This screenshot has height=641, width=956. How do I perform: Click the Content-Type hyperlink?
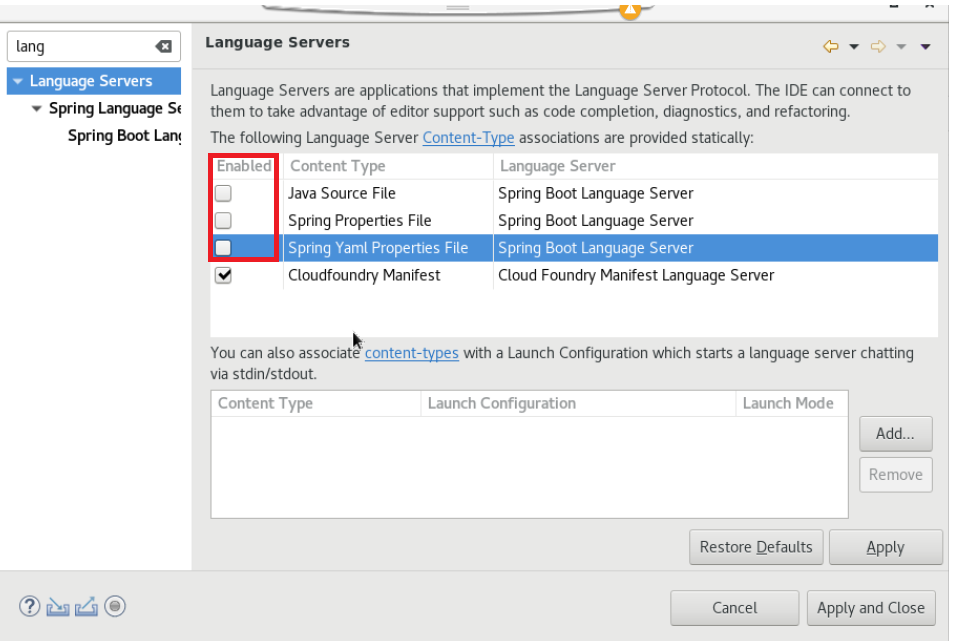coord(468,138)
